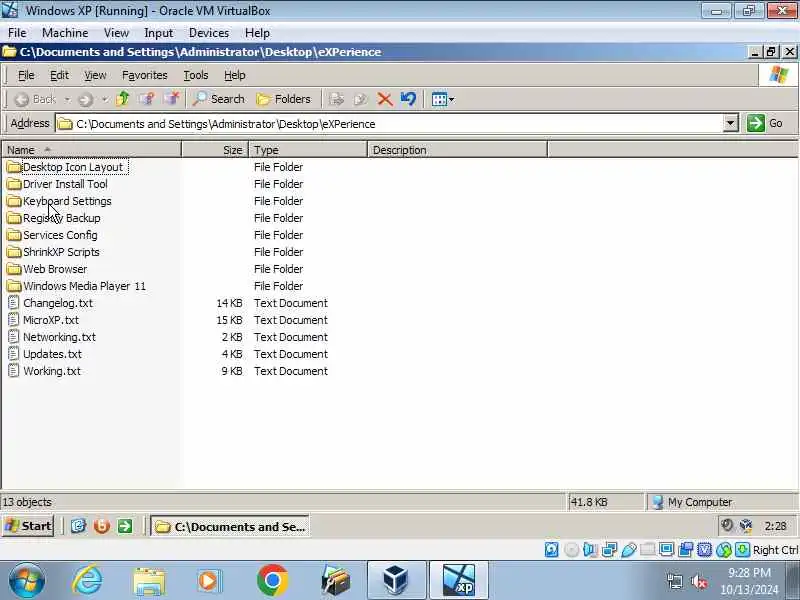This screenshot has width=800, height=600.
Task: Click the VirtualBox CPU status icon with V
Action: (705, 549)
